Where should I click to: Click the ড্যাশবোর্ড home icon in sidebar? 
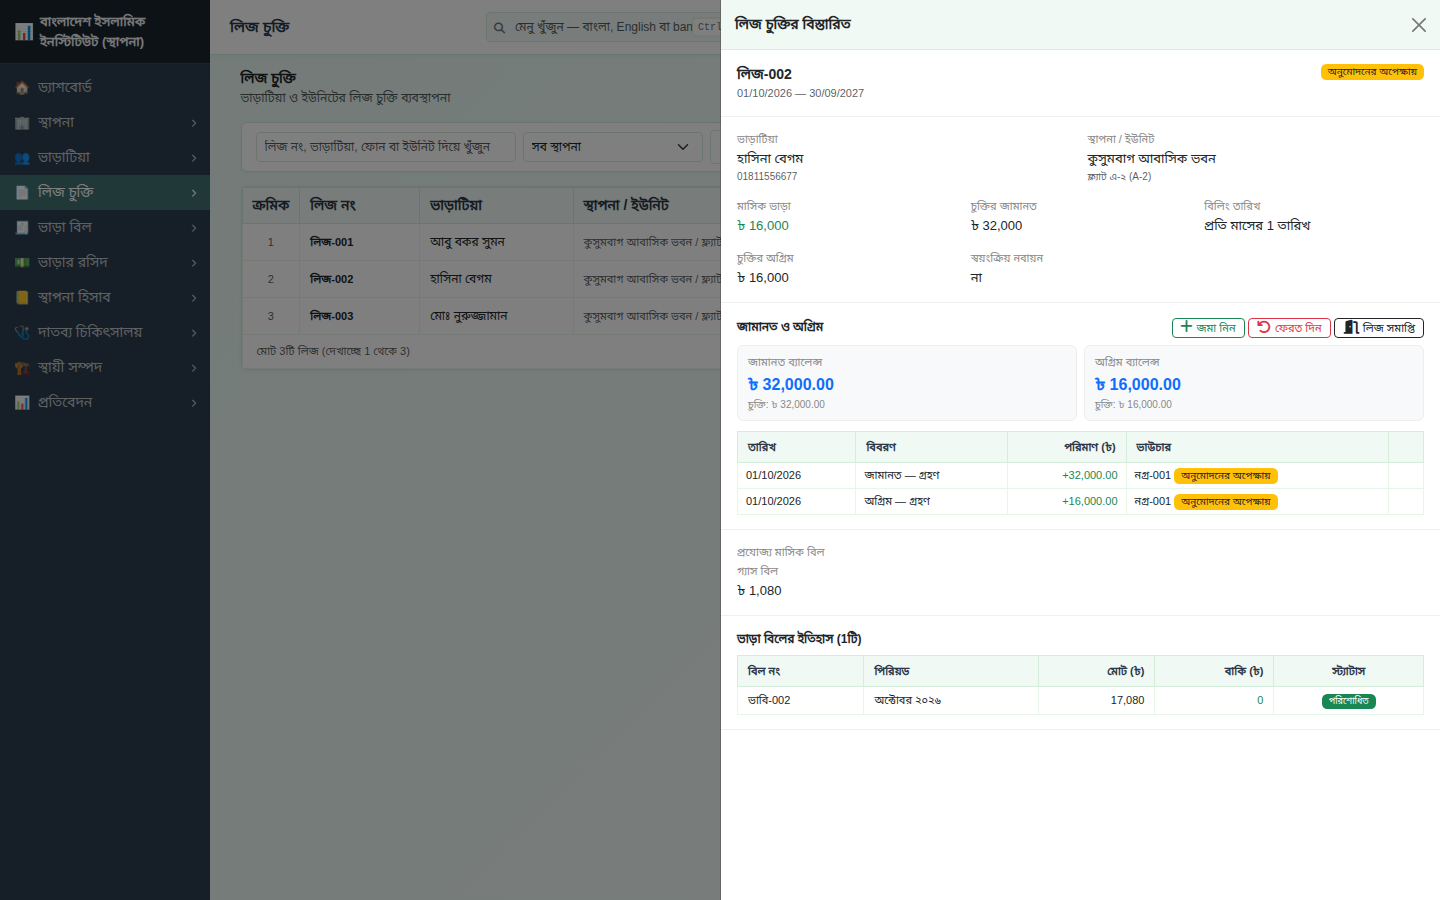point(22,88)
